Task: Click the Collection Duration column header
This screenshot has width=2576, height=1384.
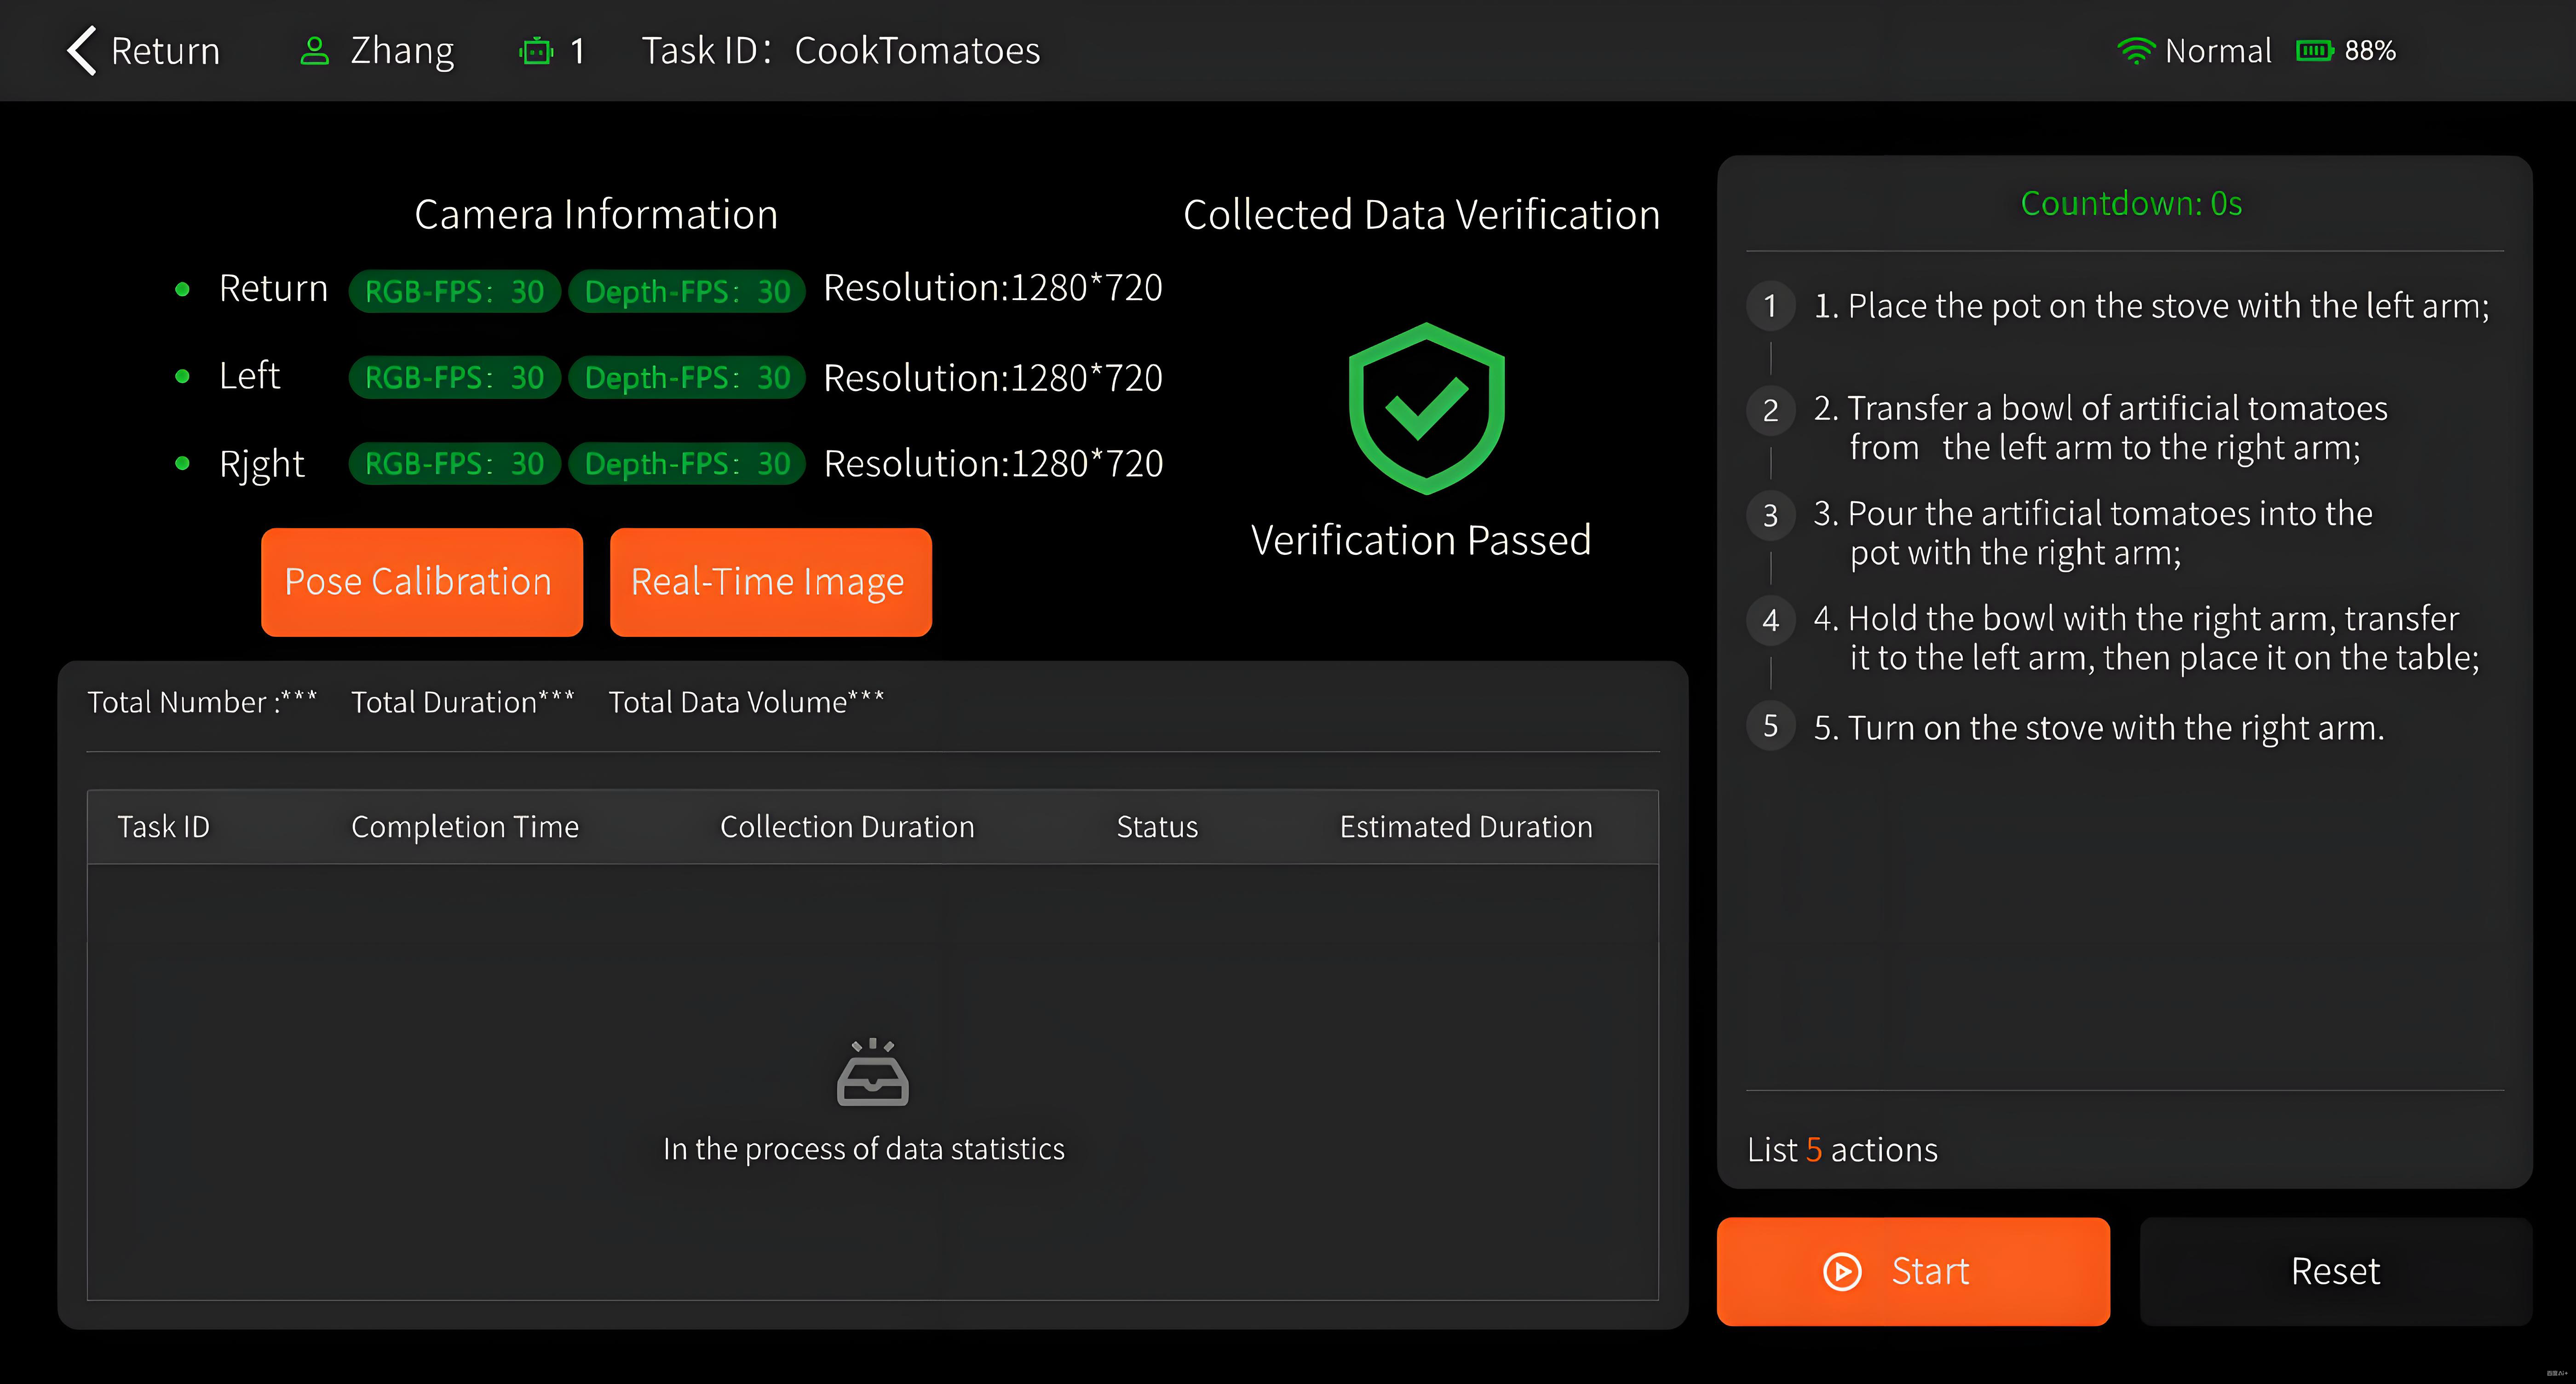Action: (847, 827)
